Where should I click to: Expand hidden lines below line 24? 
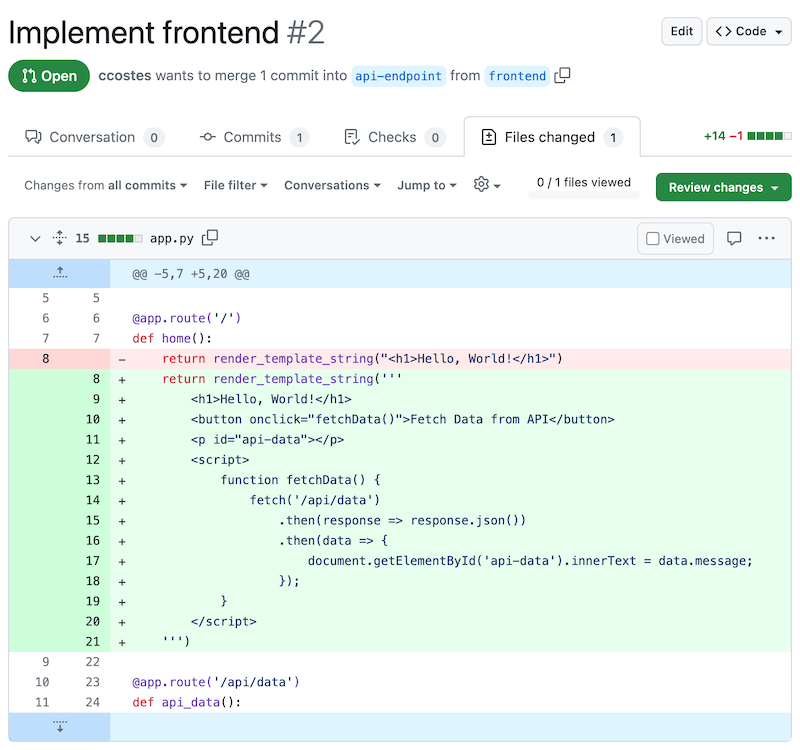[x=59, y=727]
